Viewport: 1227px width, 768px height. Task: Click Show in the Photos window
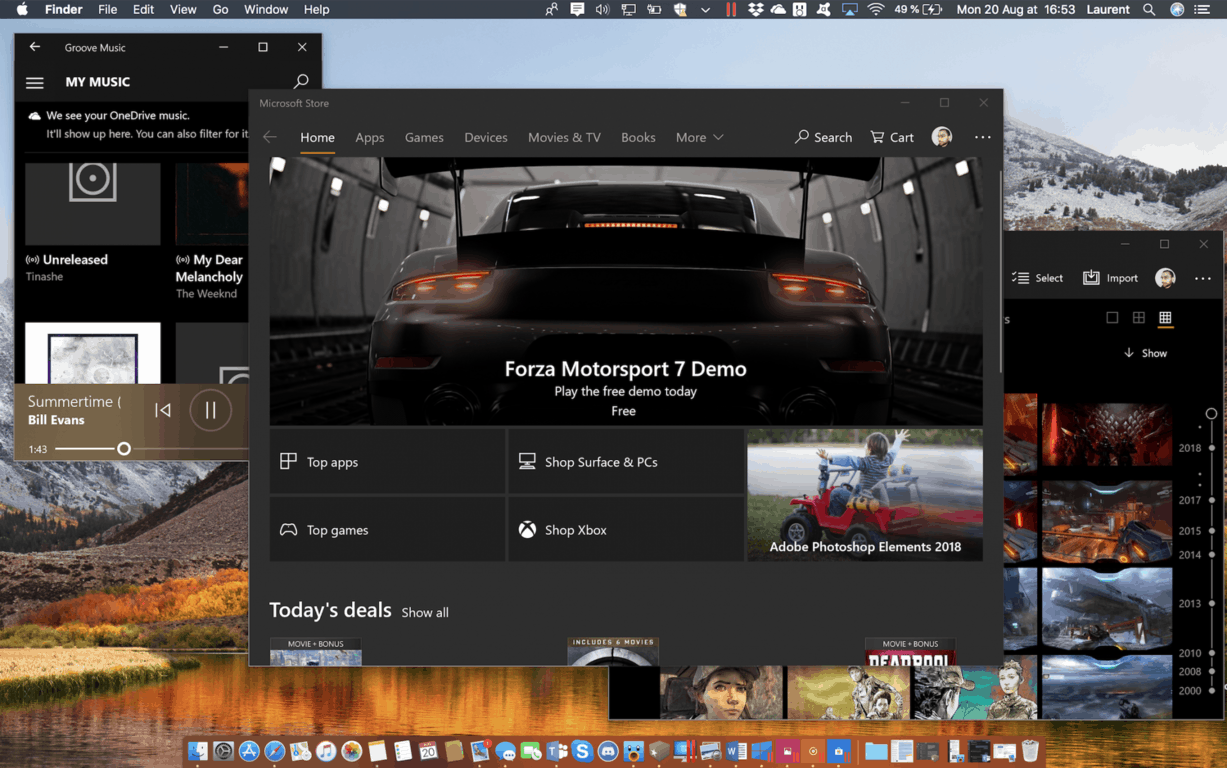click(x=1145, y=353)
